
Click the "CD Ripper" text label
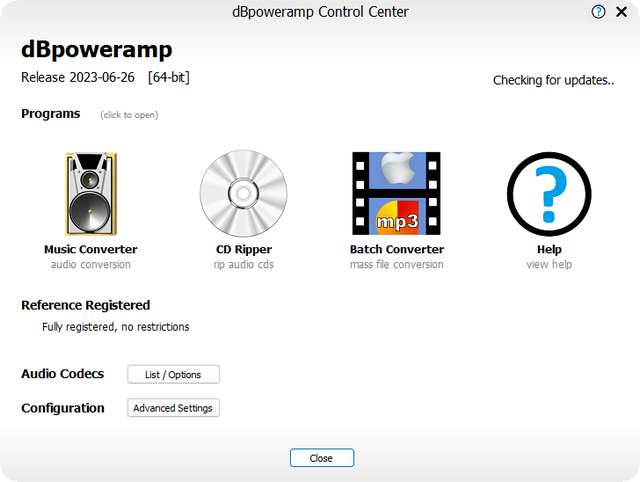244,250
